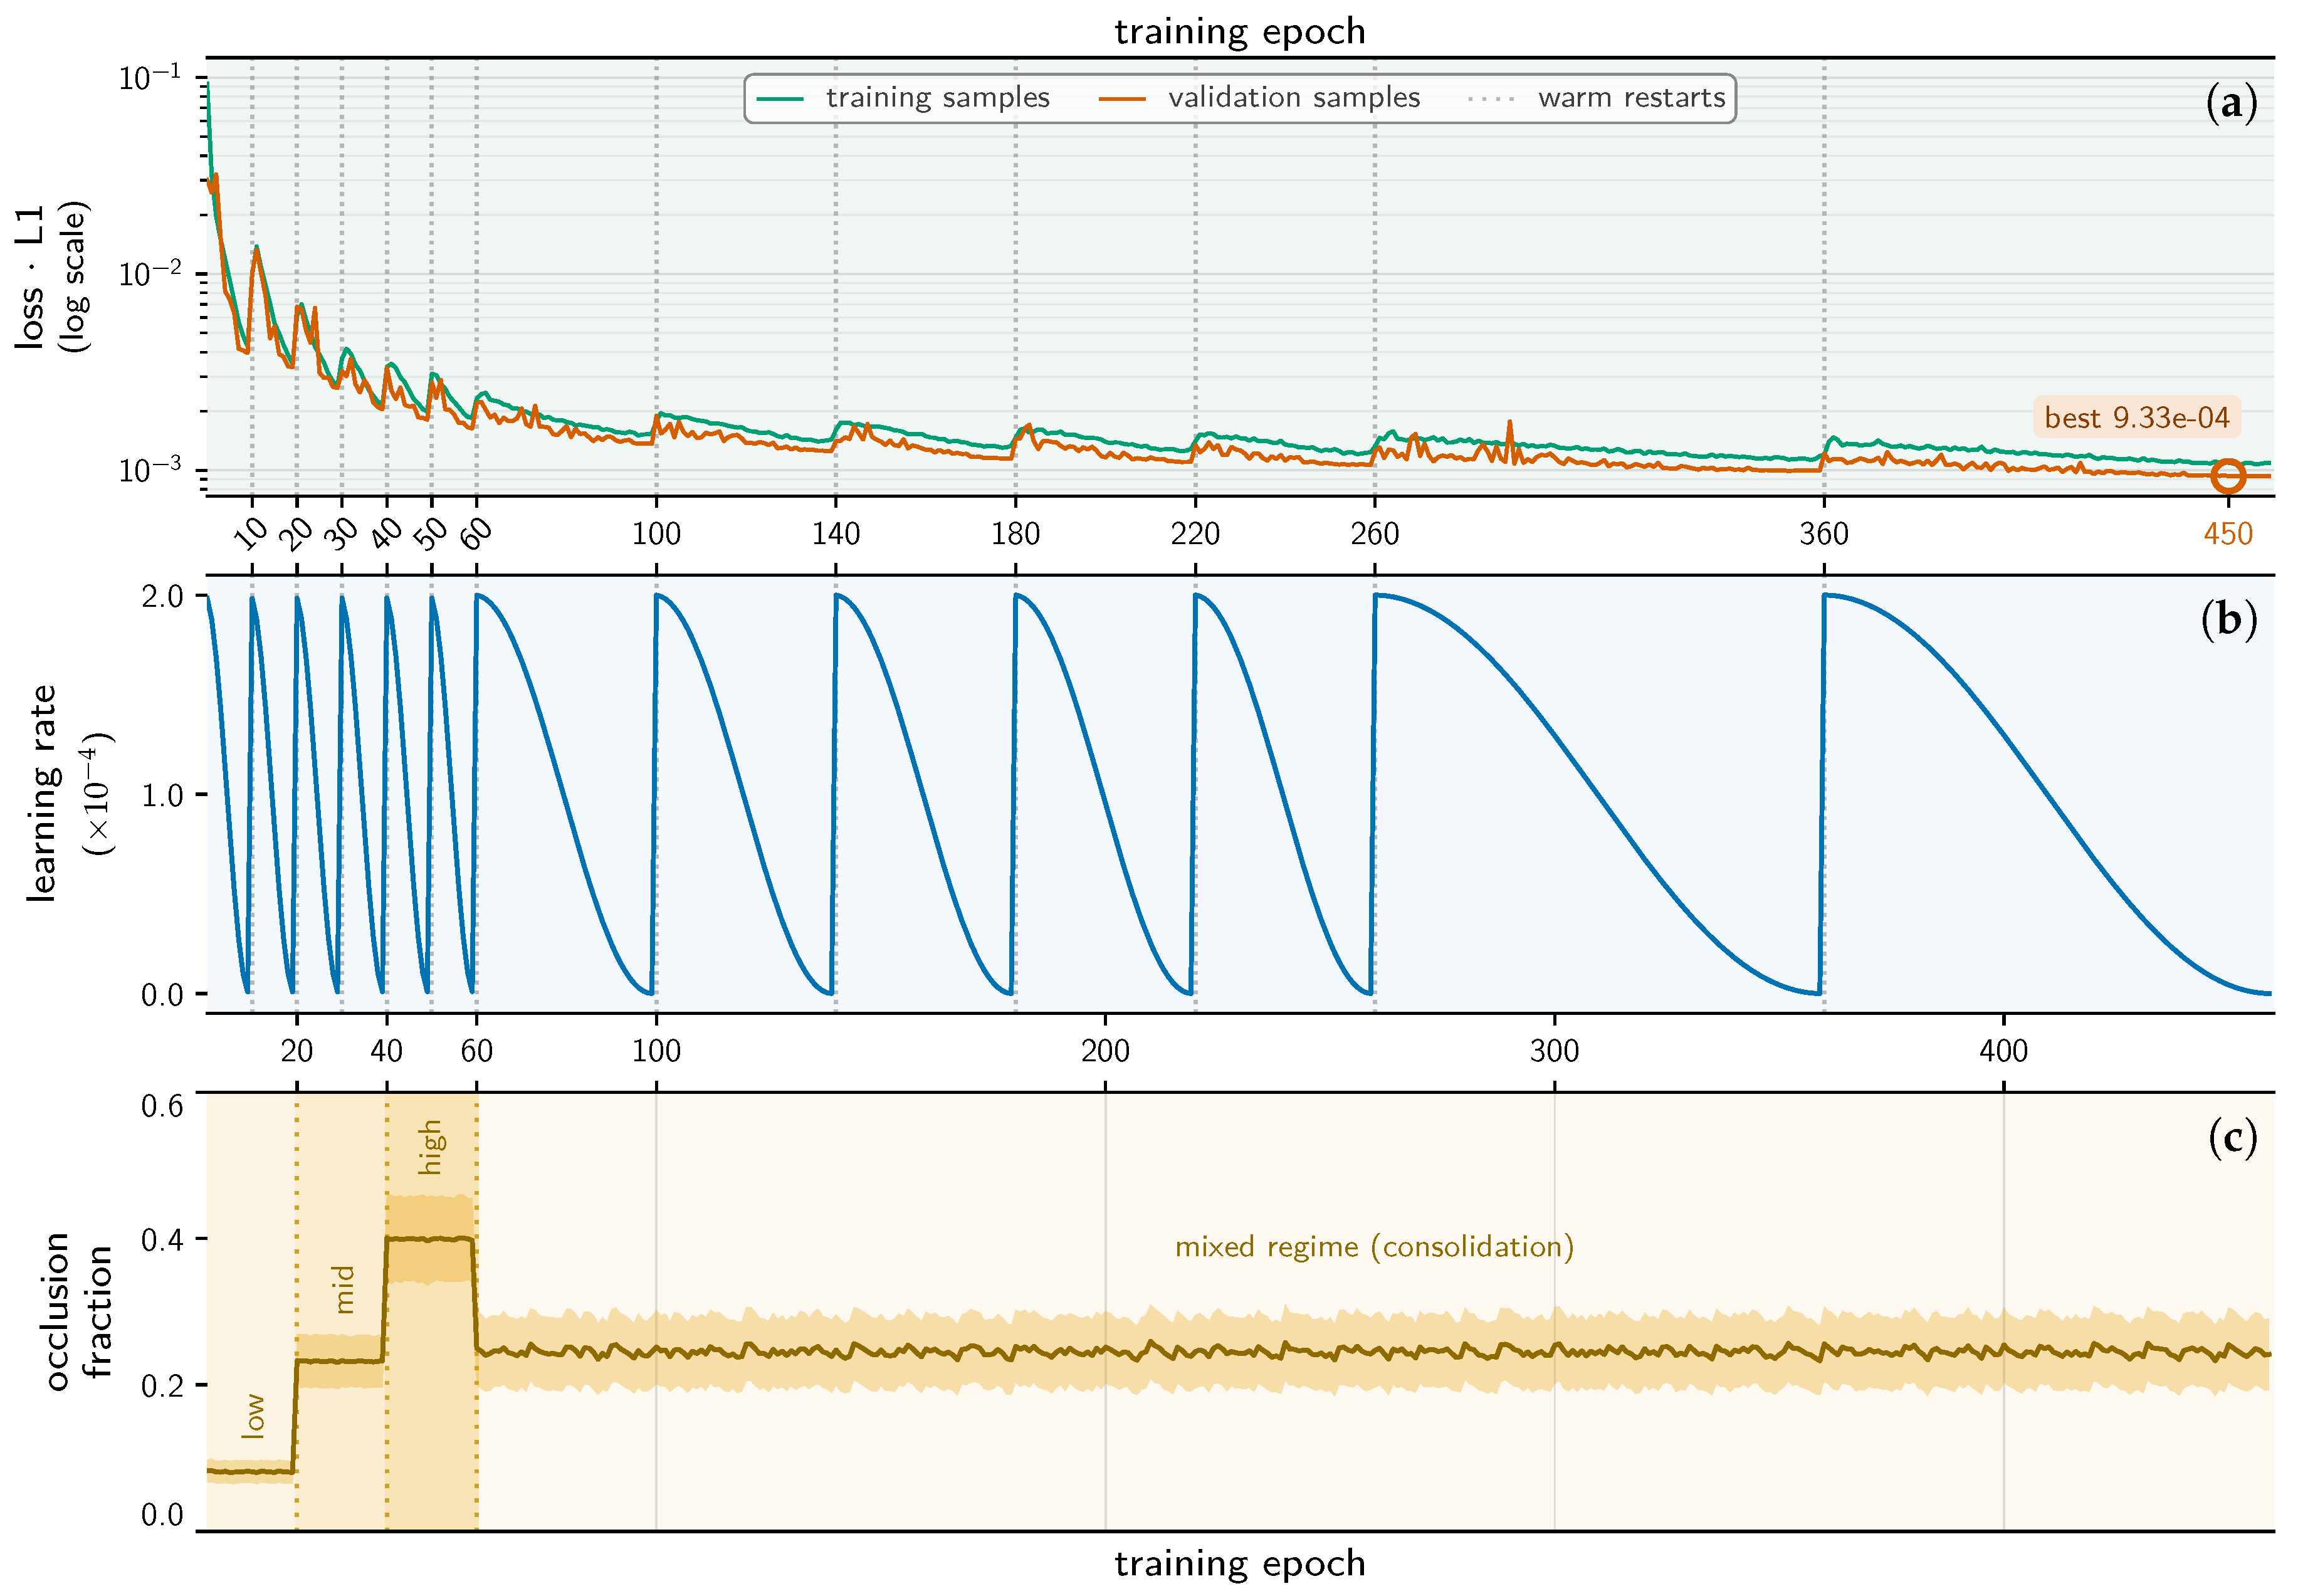Viewport: 2298px width, 1596px height.
Task: Click the top 'training epoch' axis title
Action: tap(1240, 31)
